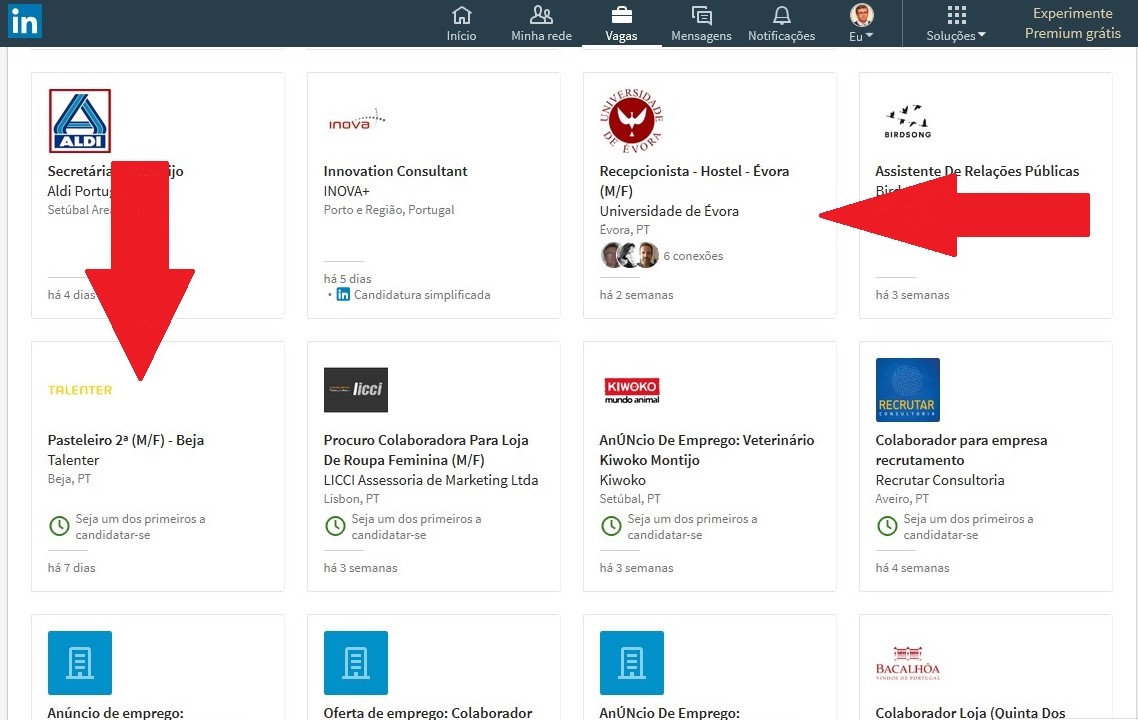Open Colaborador Loja (Quinta Dos job
The width and height of the screenshot is (1138, 720).
coord(970,713)
